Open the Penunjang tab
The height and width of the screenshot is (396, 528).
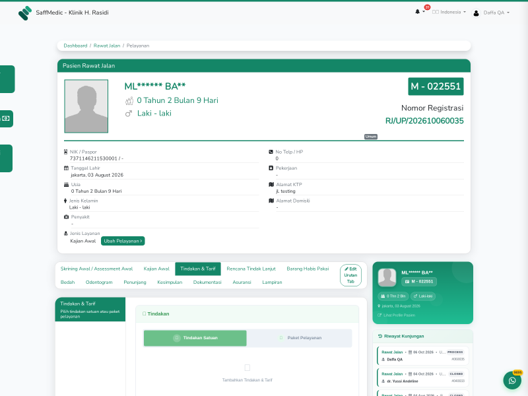(135, 282)
